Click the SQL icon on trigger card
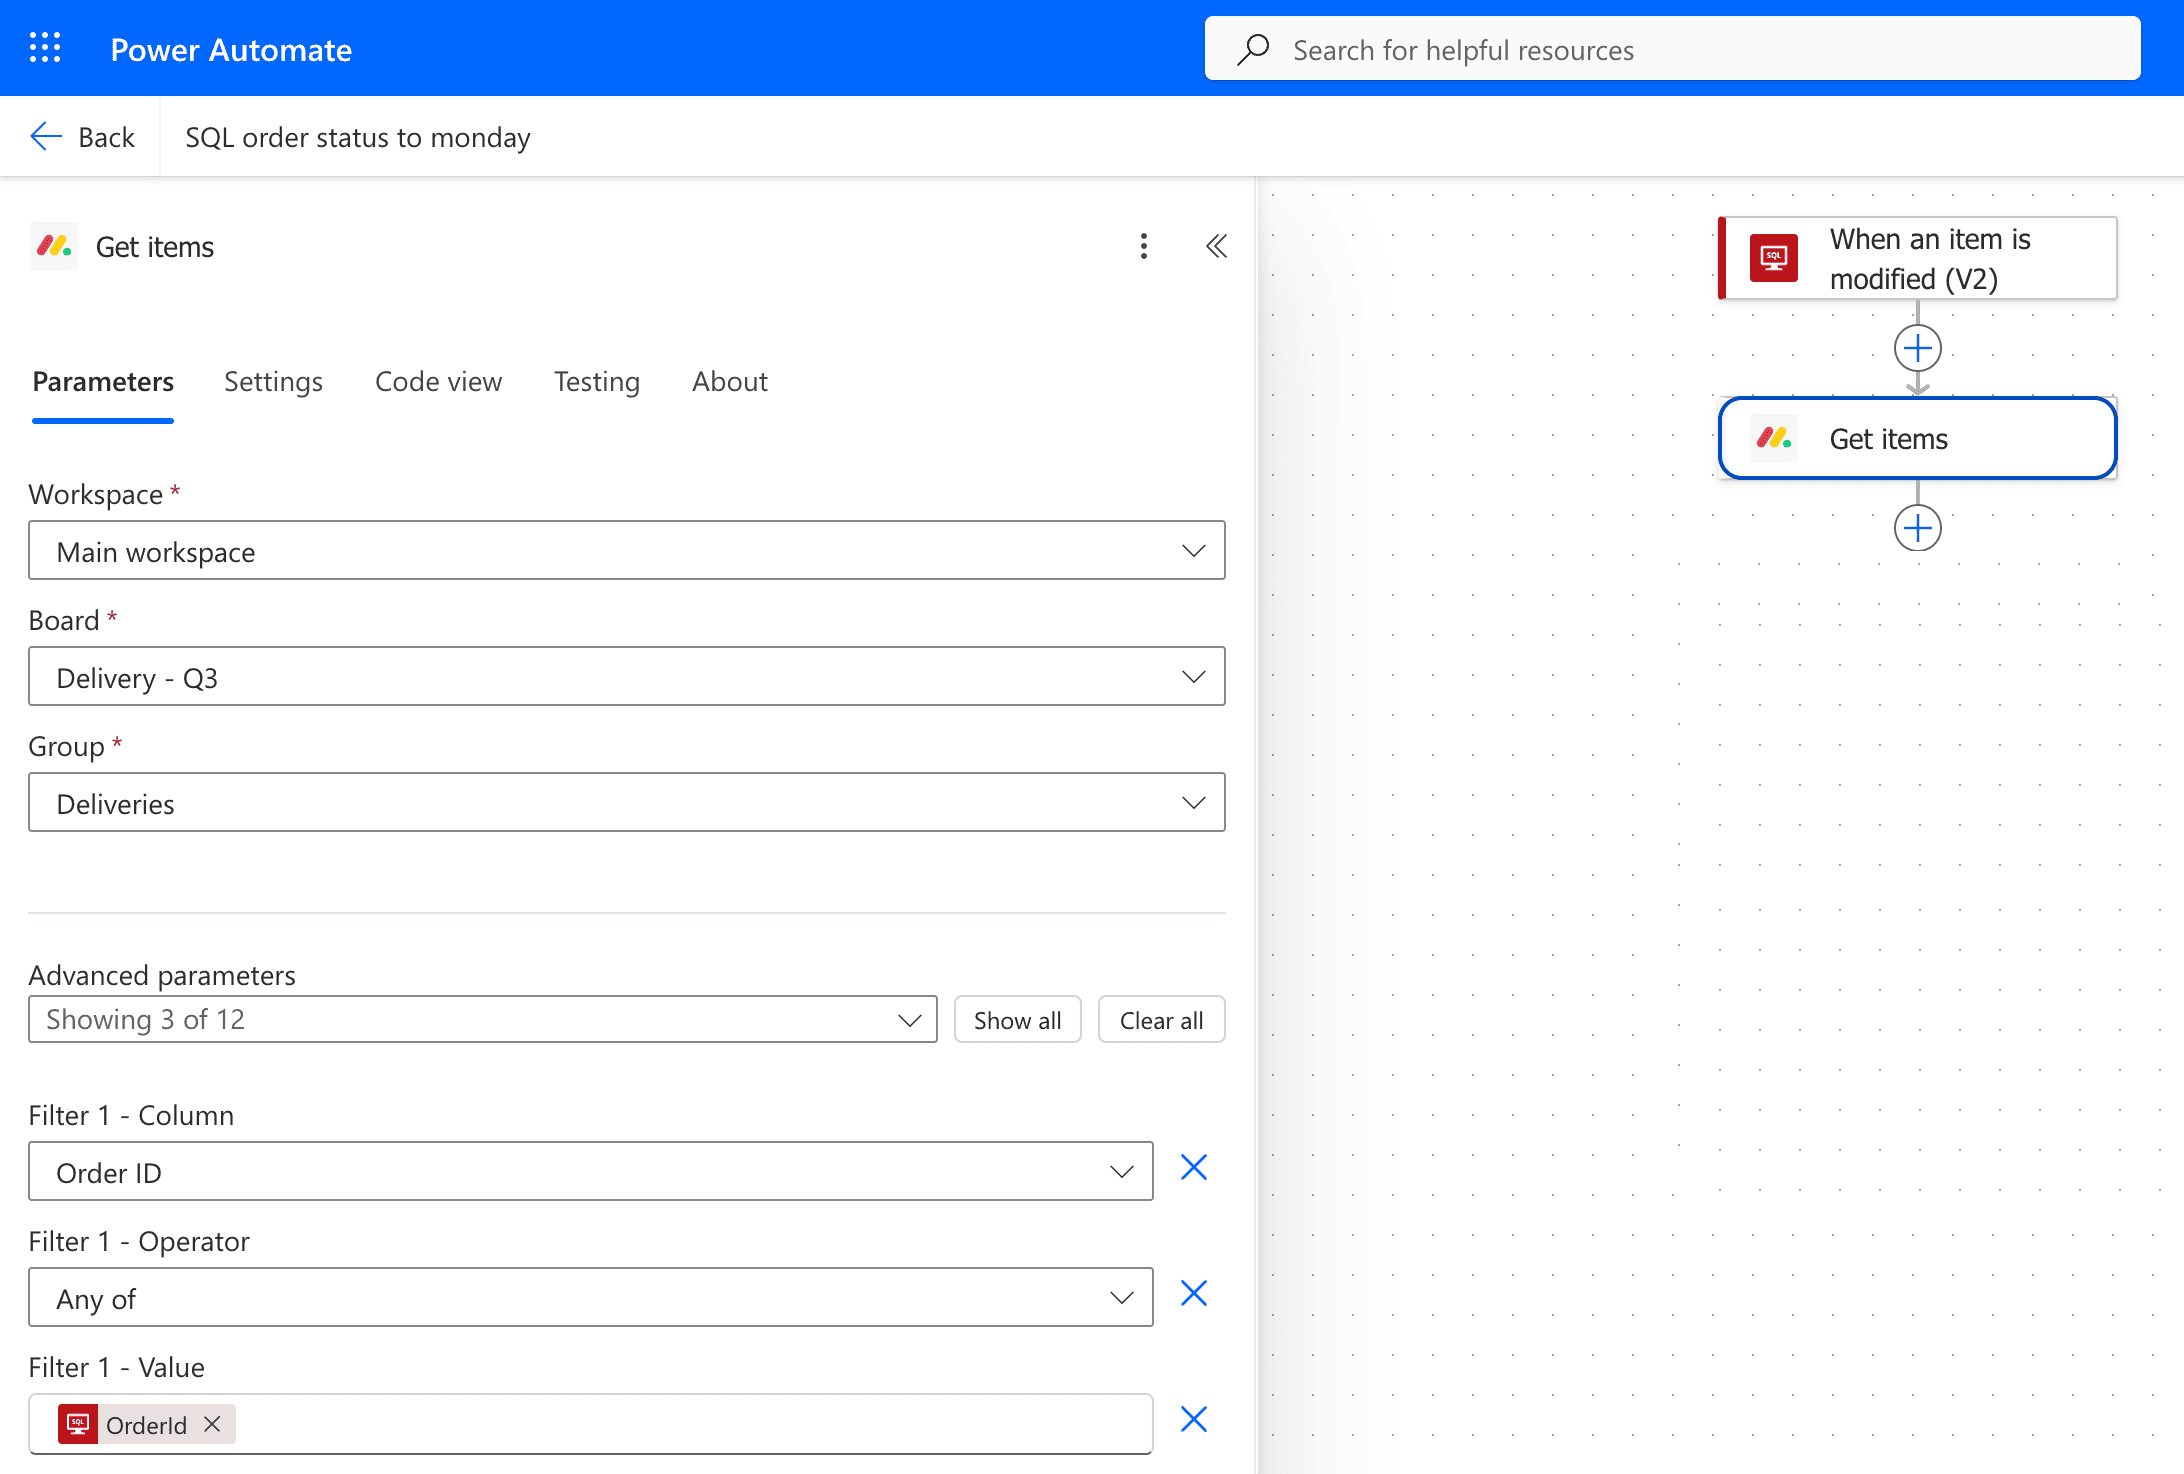Viewport: 2184px width, 1474px height. (x=1774, y=258)
